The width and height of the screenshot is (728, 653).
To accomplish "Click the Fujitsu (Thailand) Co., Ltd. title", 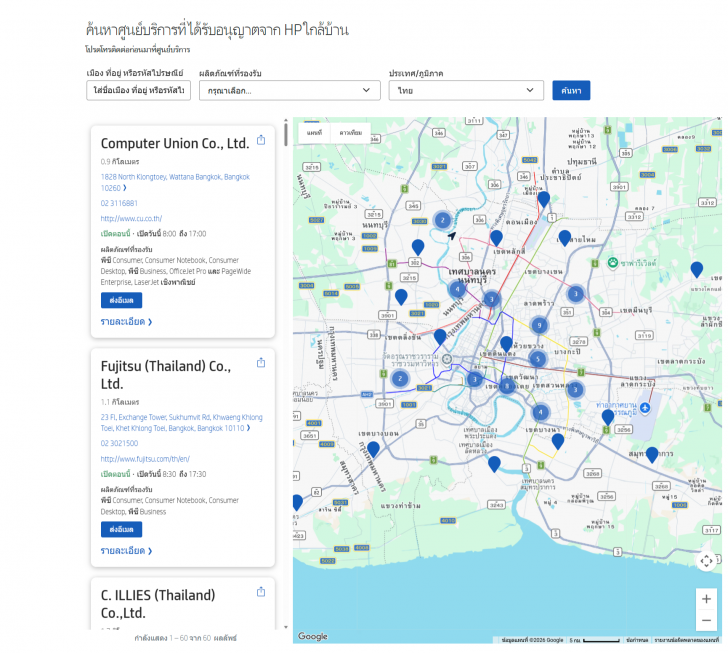I will (166, 375).
